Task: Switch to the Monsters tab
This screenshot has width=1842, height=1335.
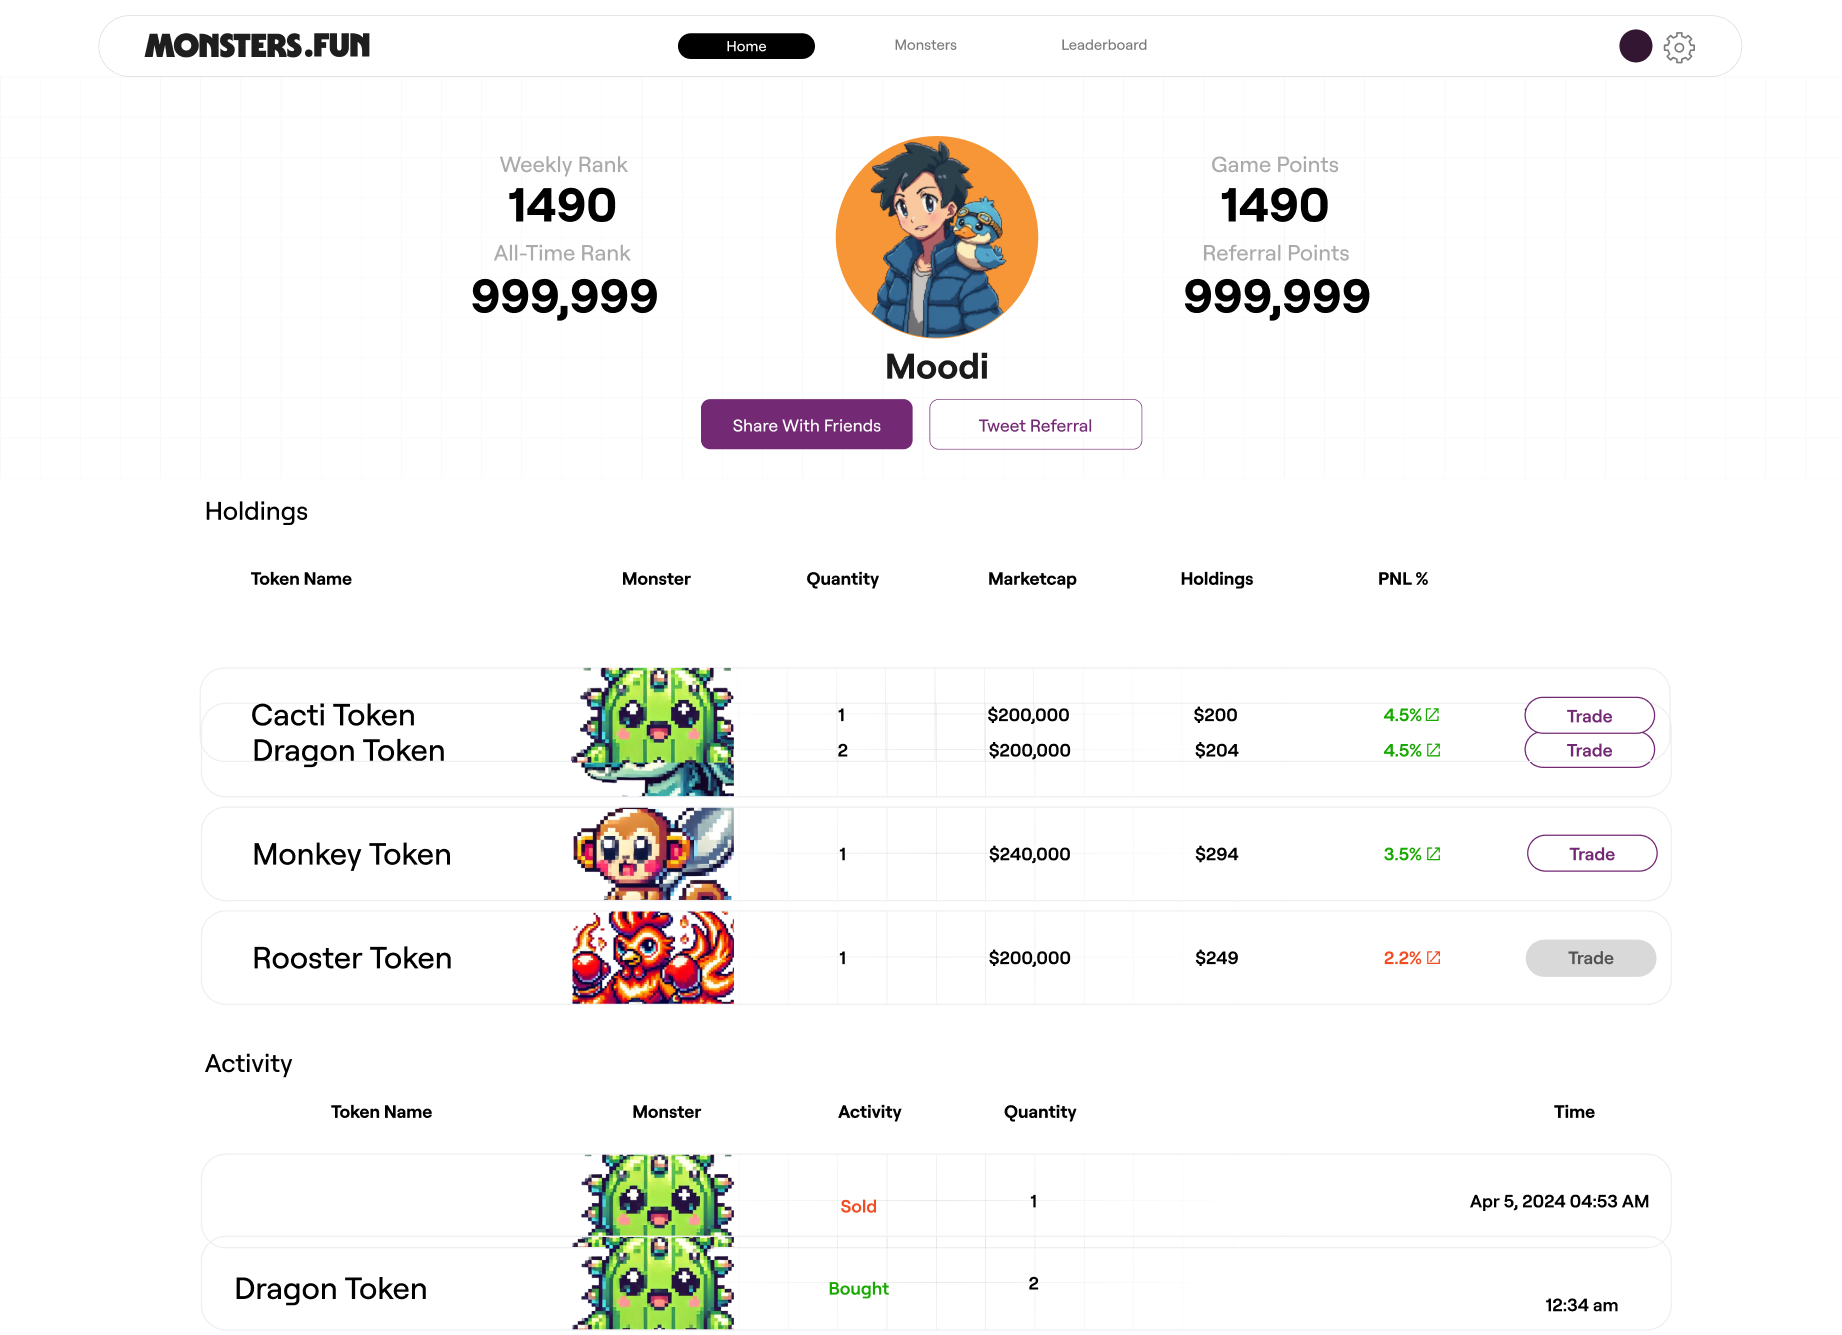Action: point(925,45)
